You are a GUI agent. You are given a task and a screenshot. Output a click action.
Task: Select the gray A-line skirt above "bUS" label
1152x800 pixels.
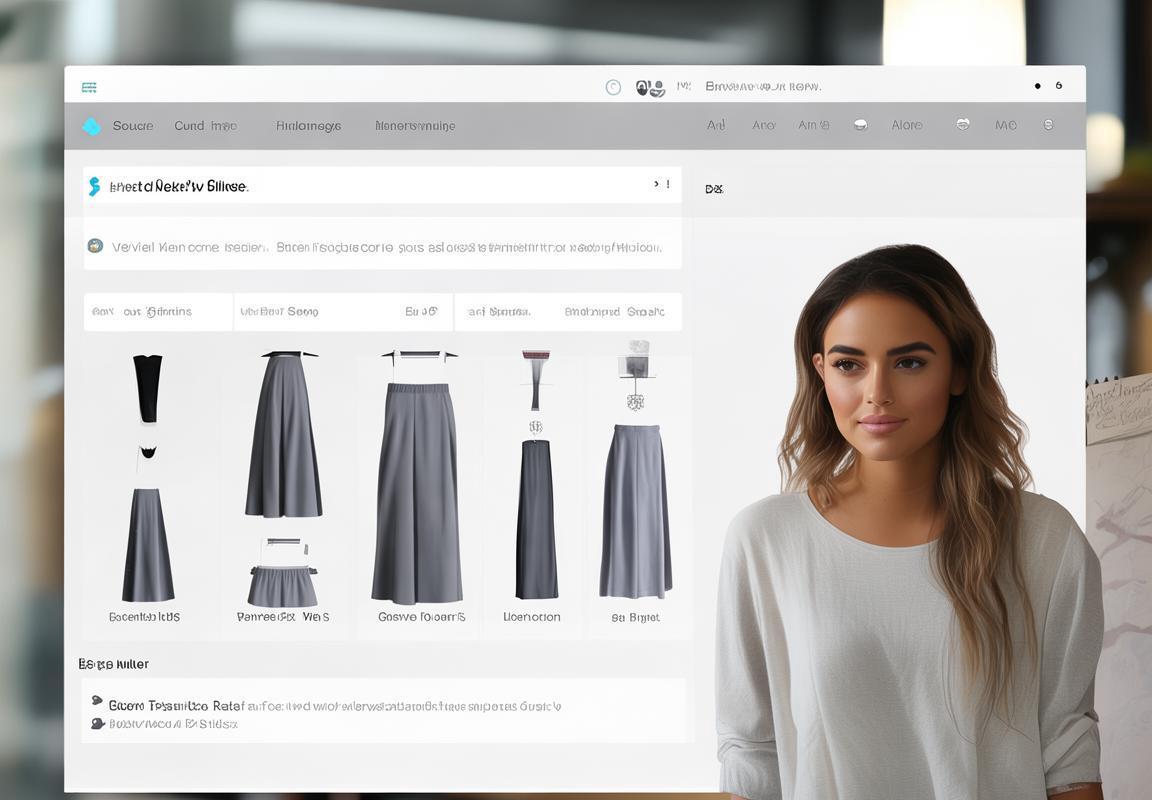pyautogui.click(x=148, y=544)
